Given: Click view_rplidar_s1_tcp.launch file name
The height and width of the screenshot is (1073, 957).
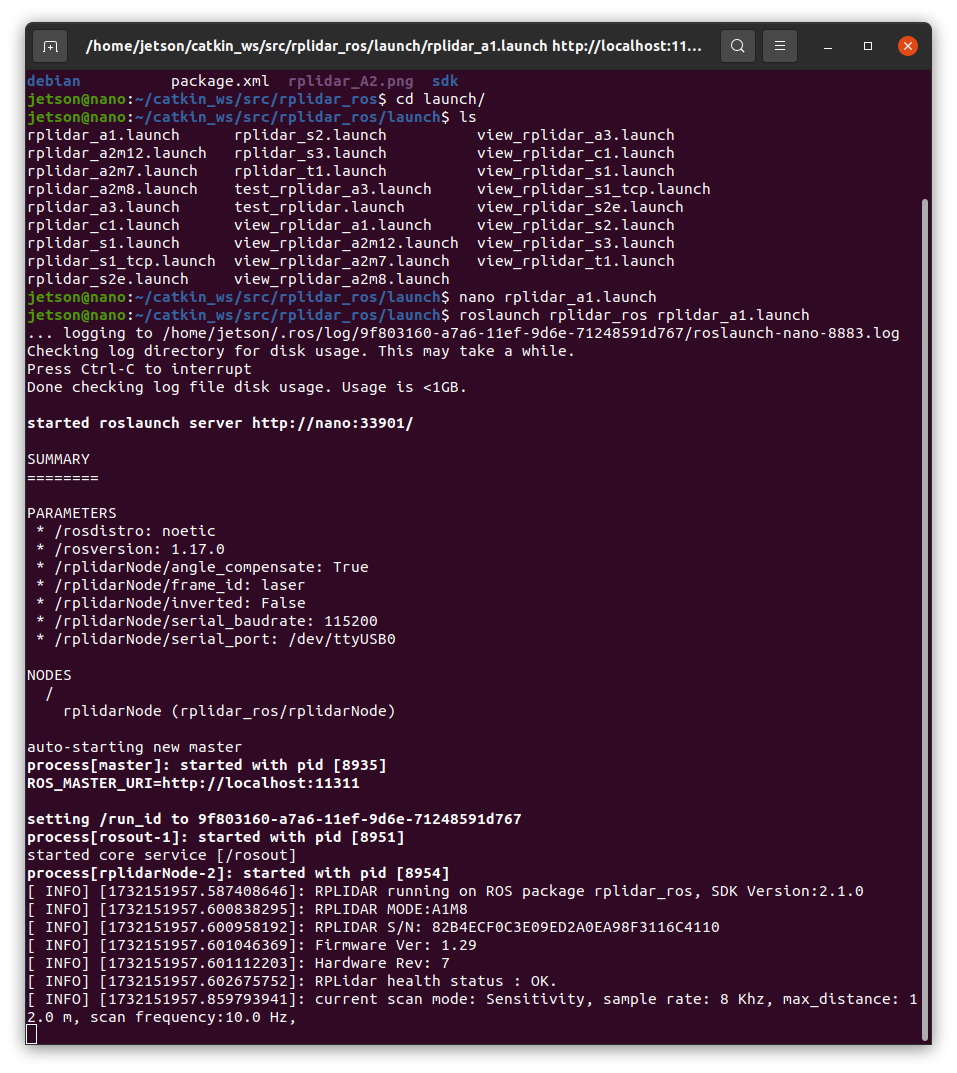Looking at the screenshot, I should [594, 190].
